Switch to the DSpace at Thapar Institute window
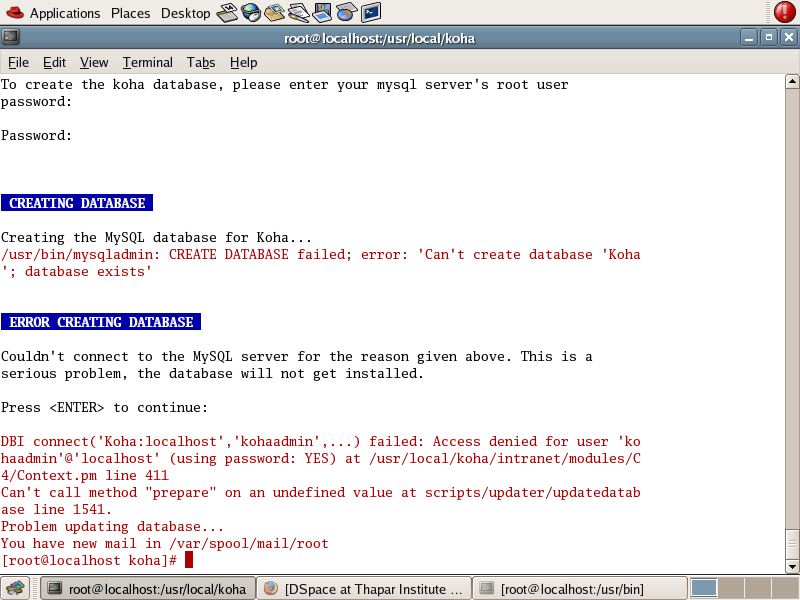The height and width of the screenshot is (600, 800). click(362, 588)
